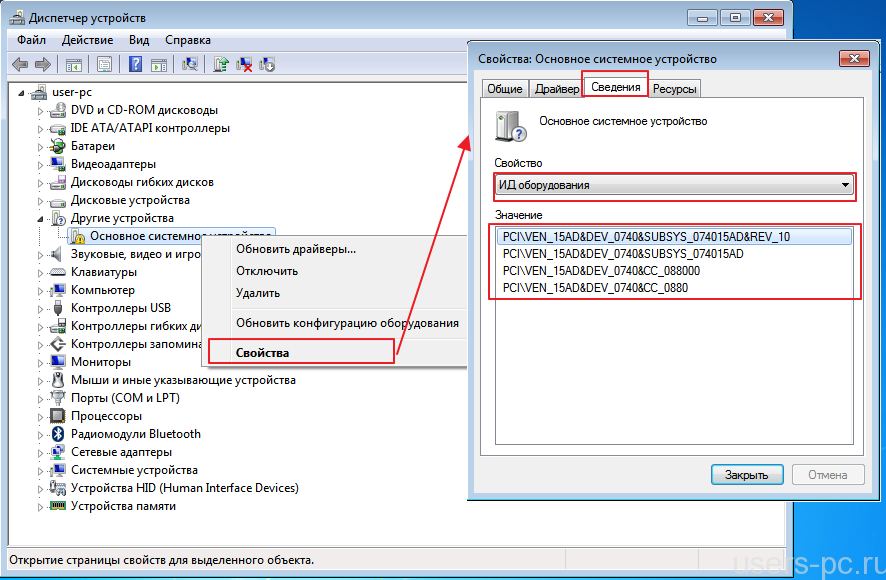
Task: Click the blue question mark Help toolbar icon
Action: 136,65
